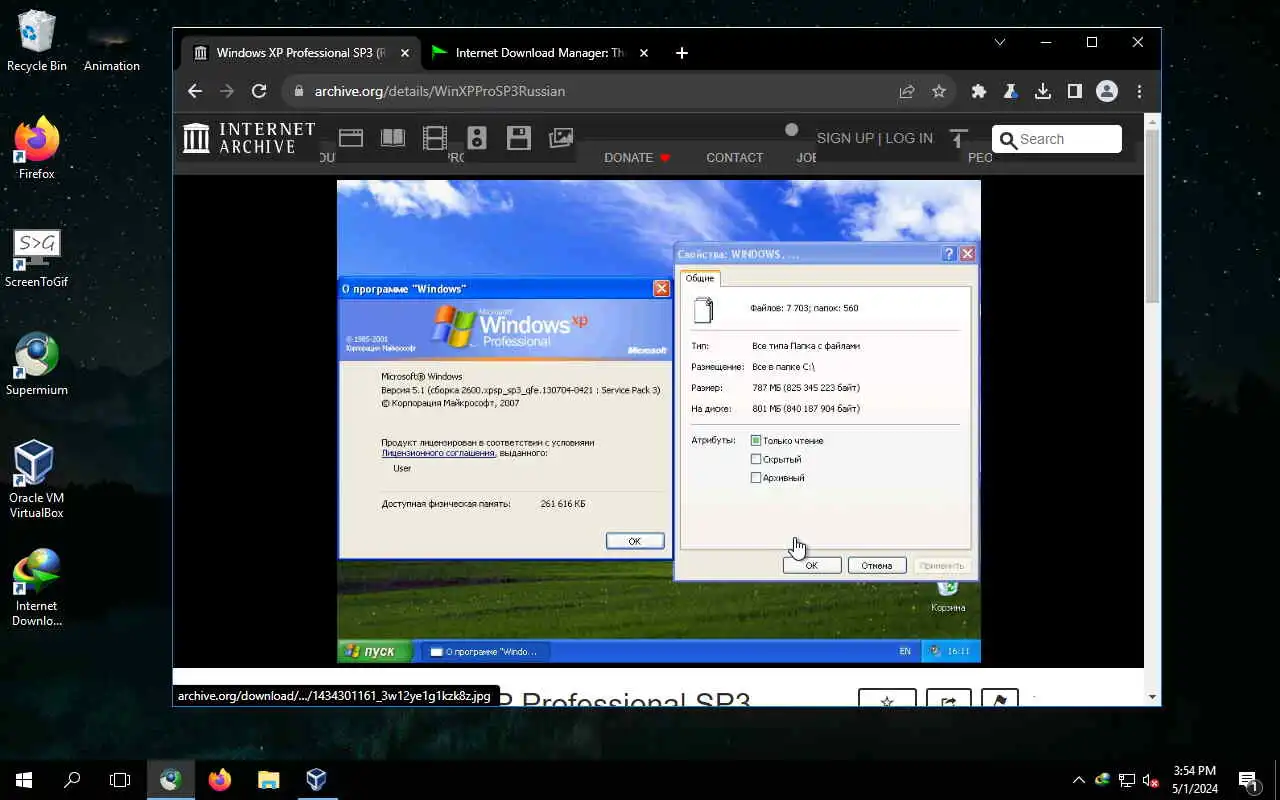1280x800 pixels.
Task: Open the Recycle Bin desktop icon
Action: click(37, 41)
